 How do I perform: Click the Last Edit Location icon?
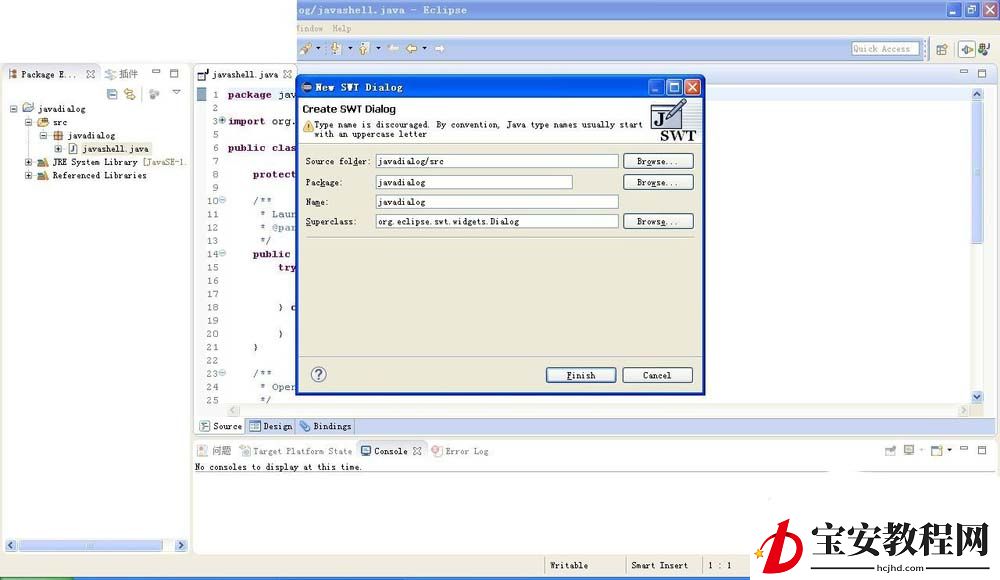tap(393, 48)
